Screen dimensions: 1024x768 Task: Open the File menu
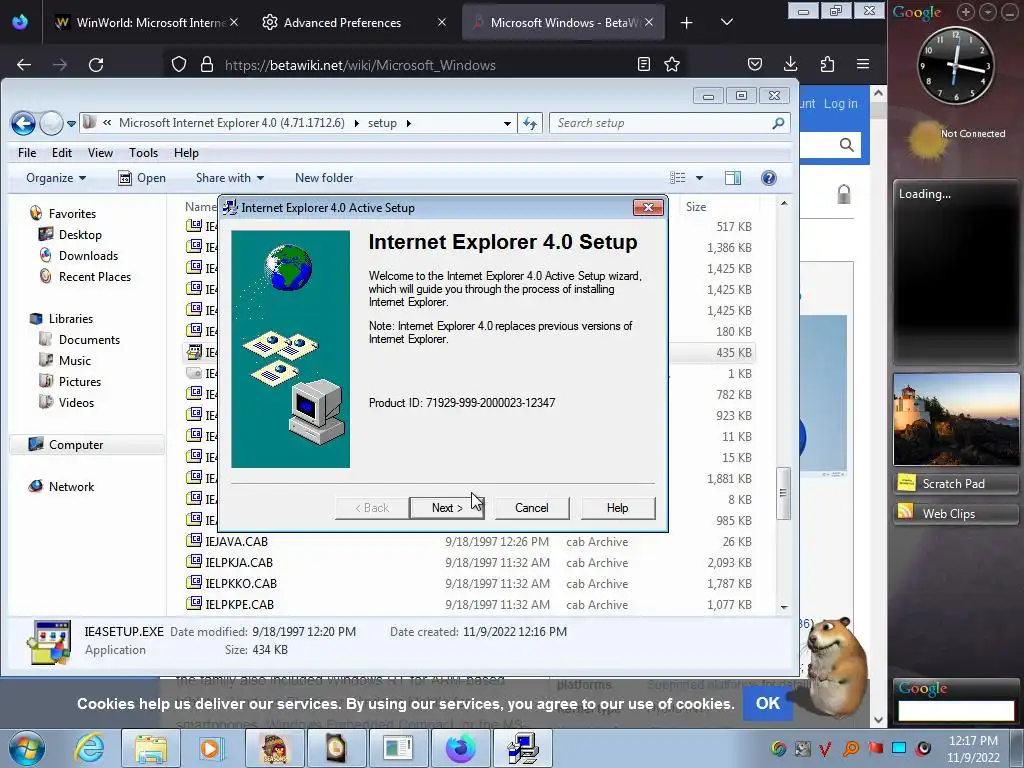(x=27, y=153)
